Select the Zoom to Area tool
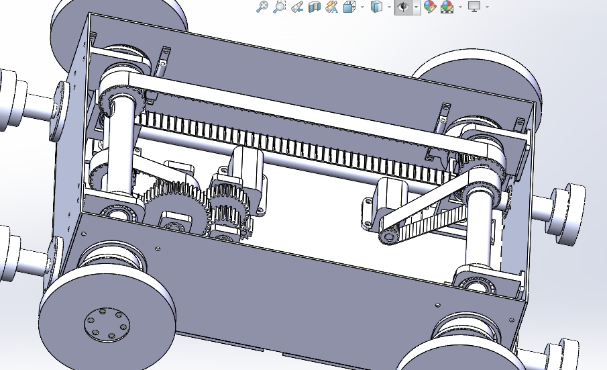 pyautogui.click(x=279, y=7)
